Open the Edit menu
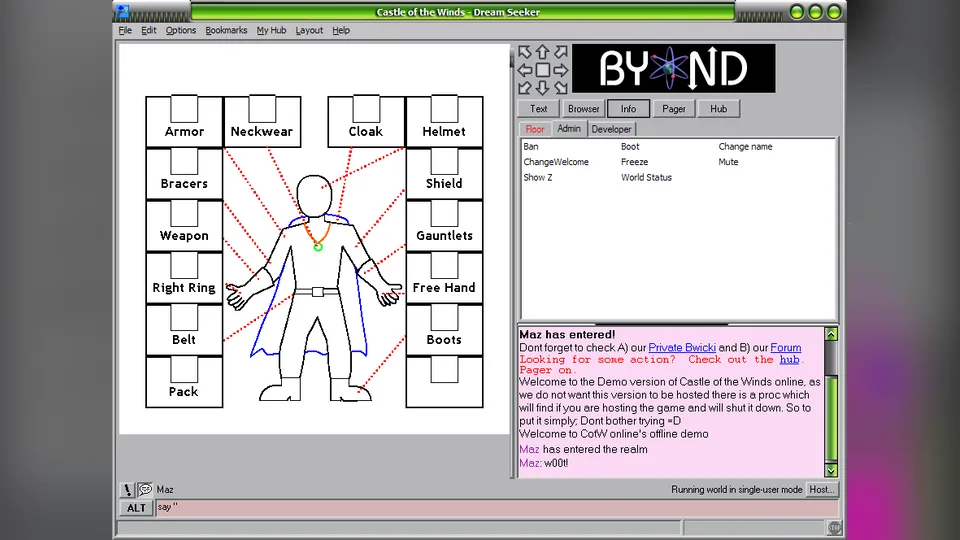 tap(149, 30)
